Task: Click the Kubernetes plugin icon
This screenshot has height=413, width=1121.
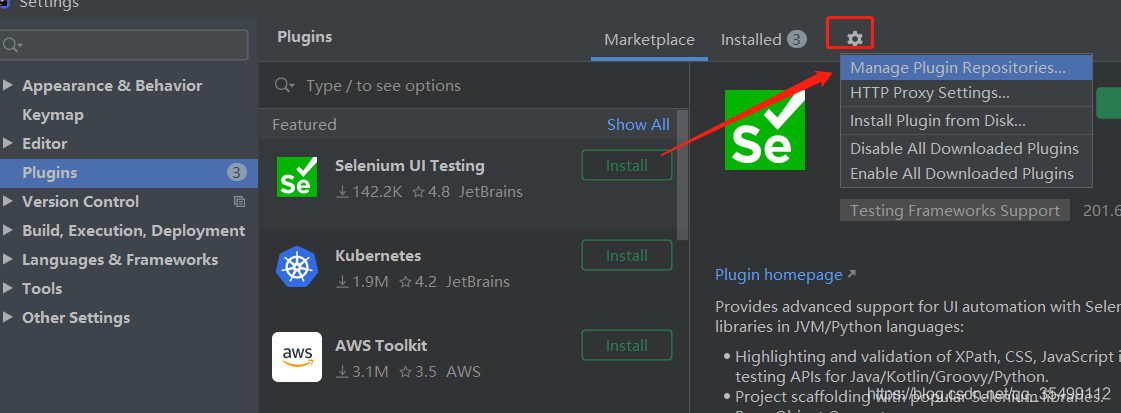Action: (297, 267)
